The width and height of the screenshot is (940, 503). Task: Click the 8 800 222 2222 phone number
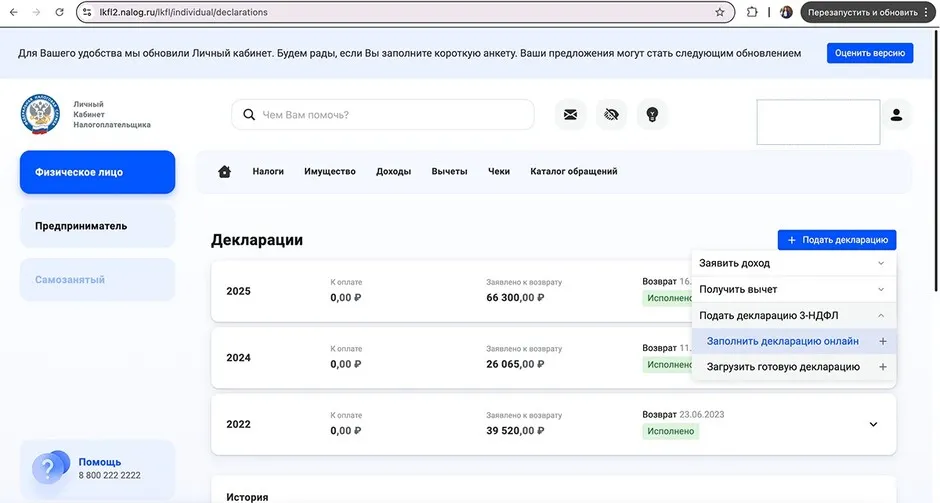click(x=109, y=475)
